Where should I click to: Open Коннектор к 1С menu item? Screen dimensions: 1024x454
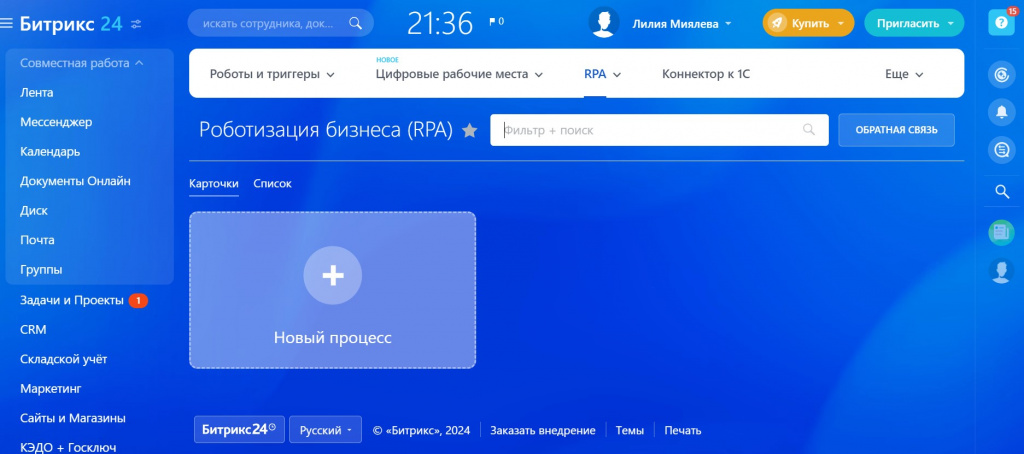[x=706, y=74]
